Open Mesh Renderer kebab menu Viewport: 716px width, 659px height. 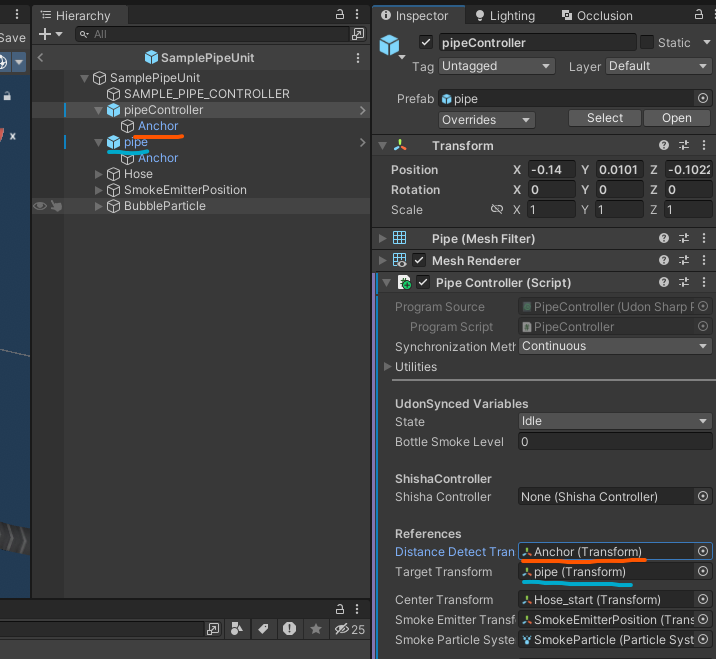point(704,260)
